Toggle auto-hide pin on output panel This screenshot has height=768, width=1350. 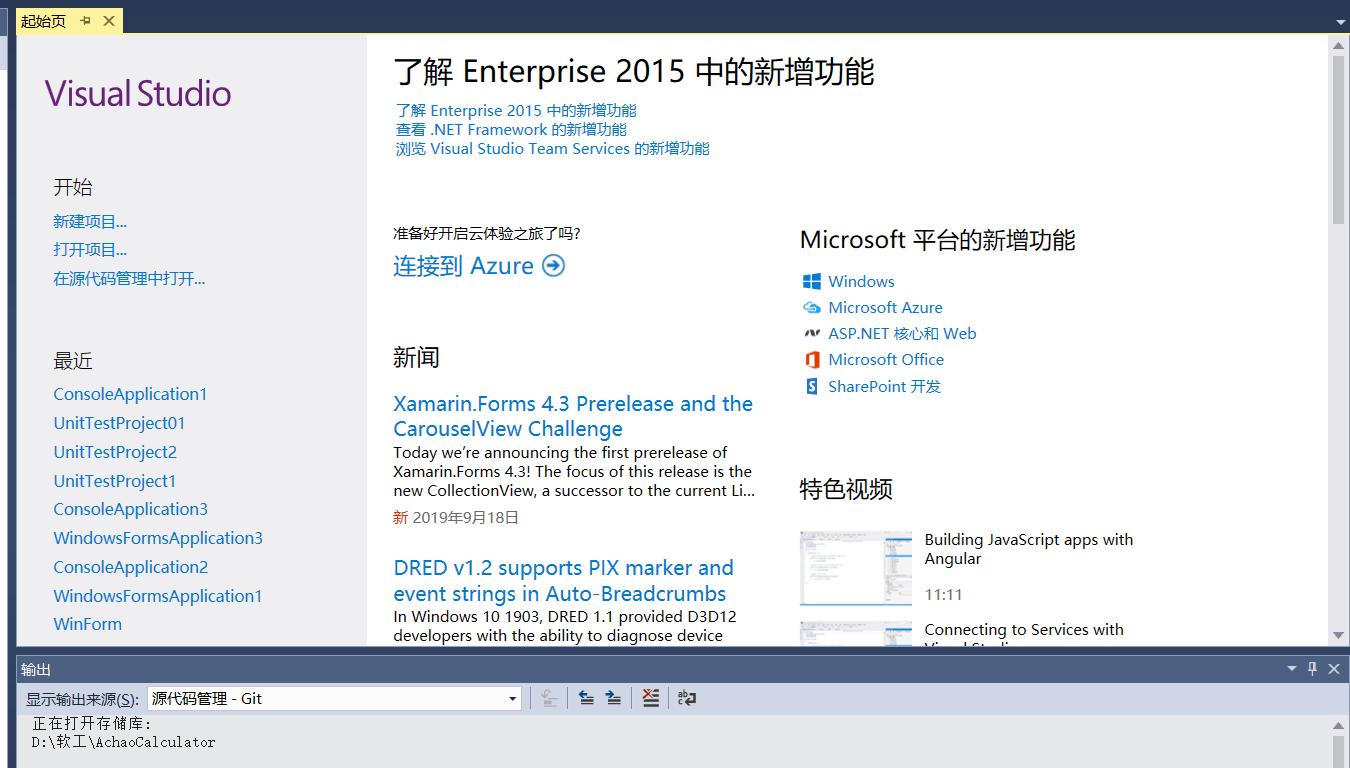[1313, 669]
